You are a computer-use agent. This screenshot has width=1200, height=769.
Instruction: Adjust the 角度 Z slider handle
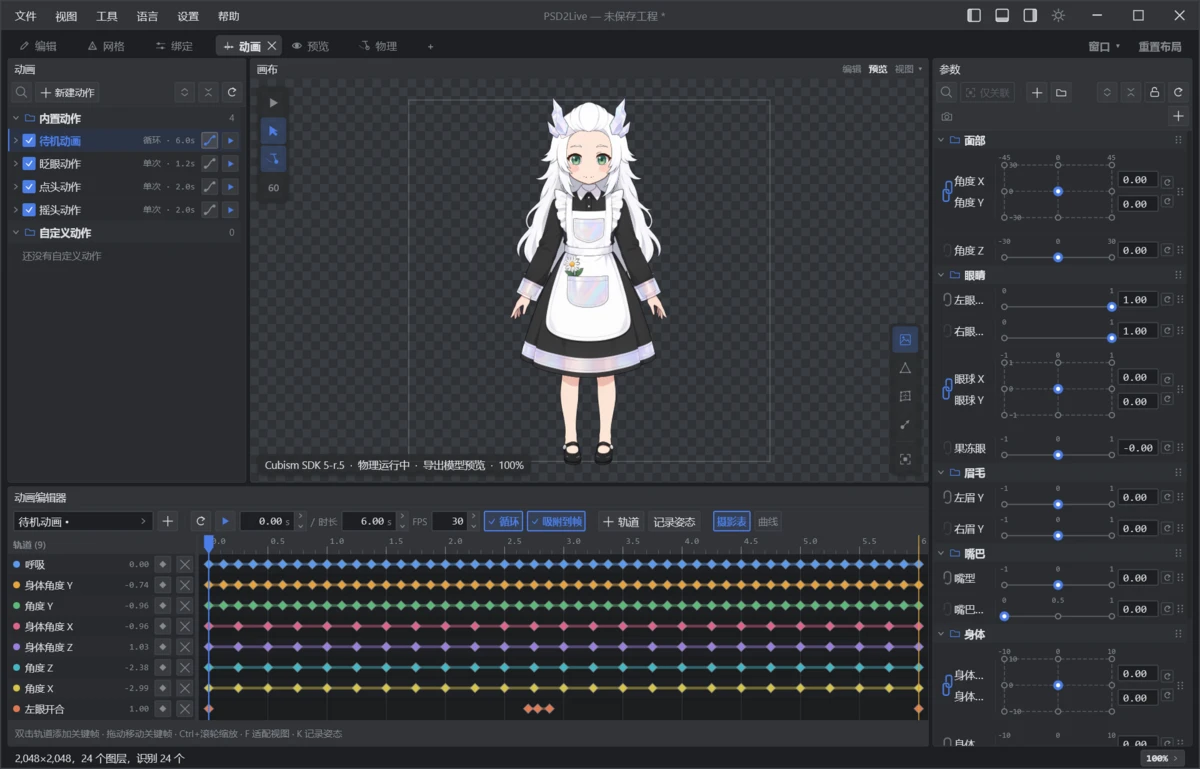pyautogui.click(x=1058, y=257)
